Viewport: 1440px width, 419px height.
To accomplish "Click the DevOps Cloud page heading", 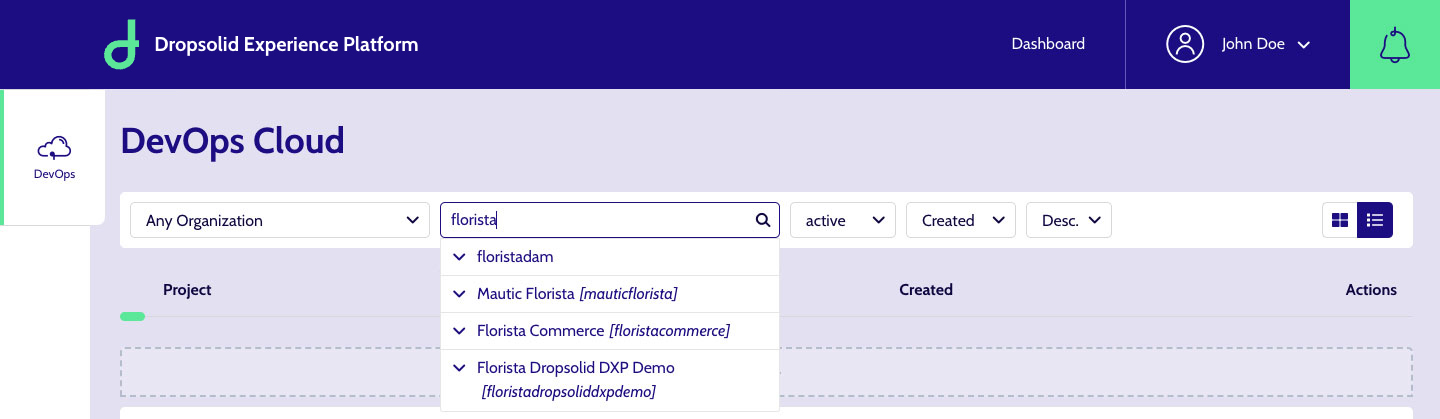I will 232,141.
